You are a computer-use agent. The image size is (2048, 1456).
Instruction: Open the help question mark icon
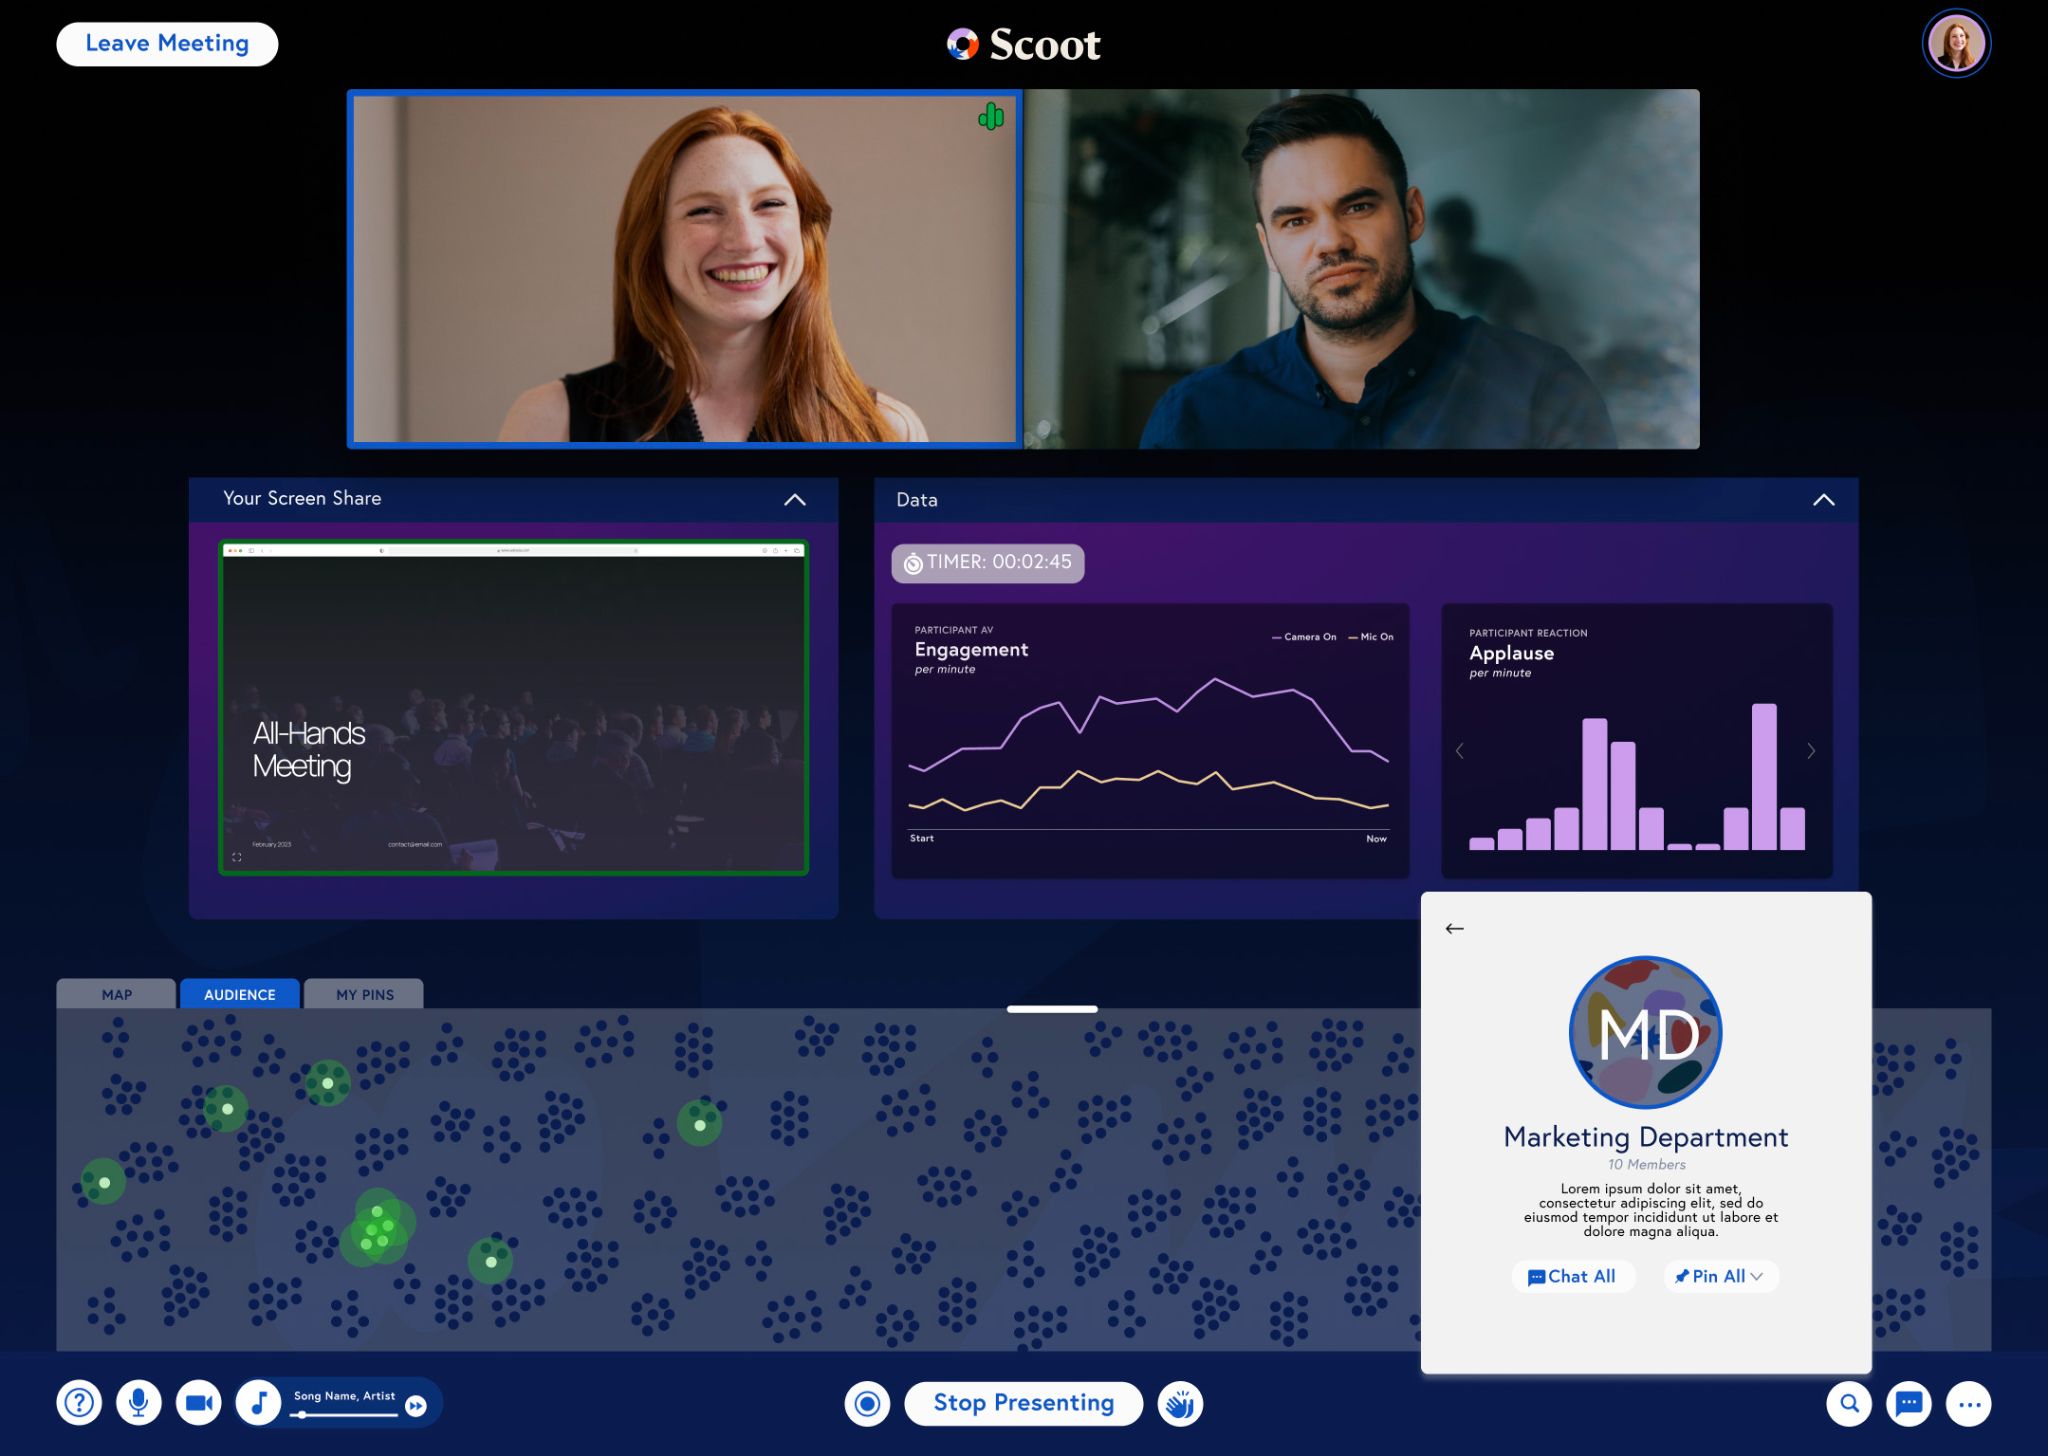tap(79, 1403)
